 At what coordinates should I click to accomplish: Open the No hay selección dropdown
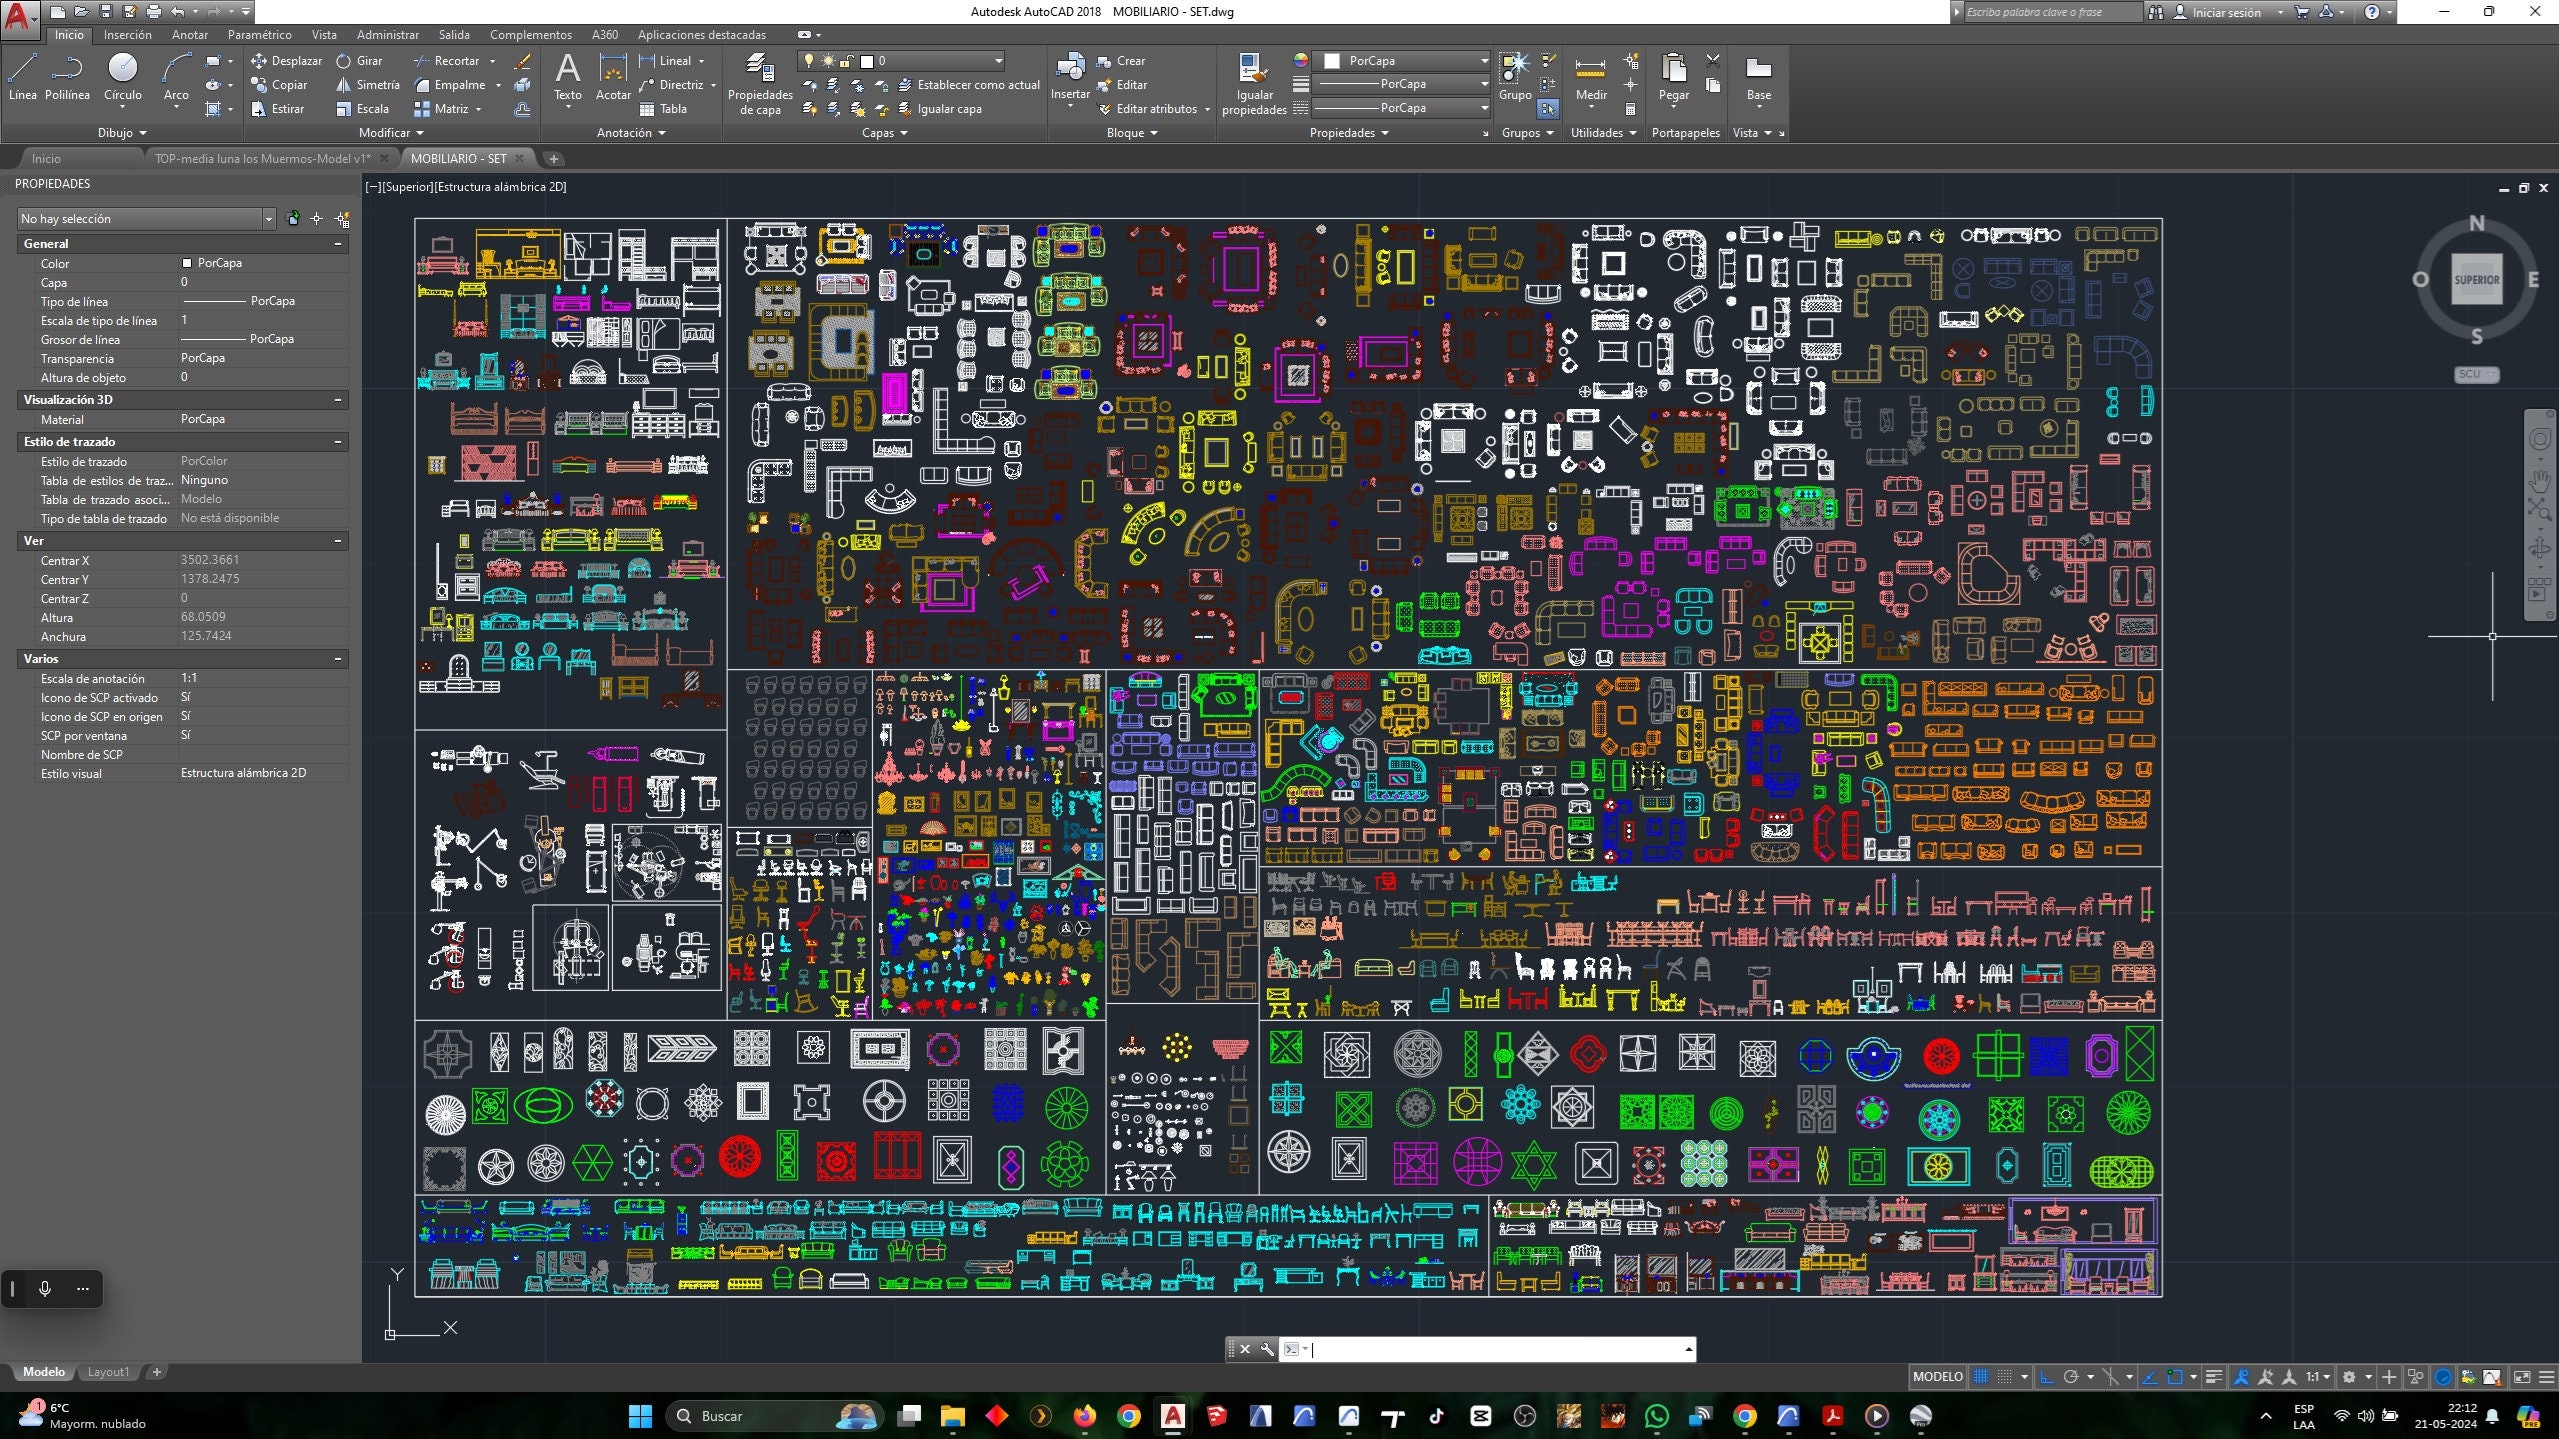268,219
